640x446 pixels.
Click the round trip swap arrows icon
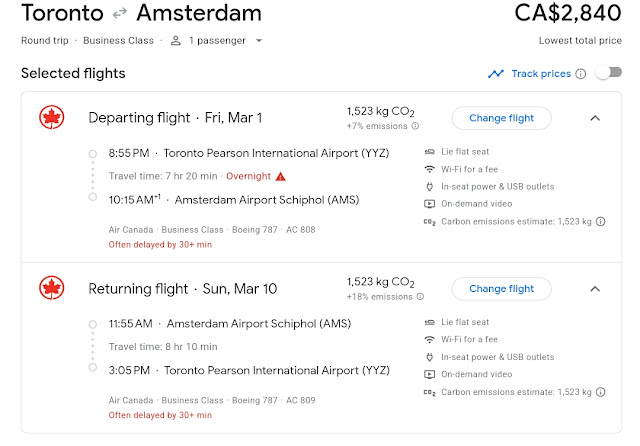[x=122, y=15]
